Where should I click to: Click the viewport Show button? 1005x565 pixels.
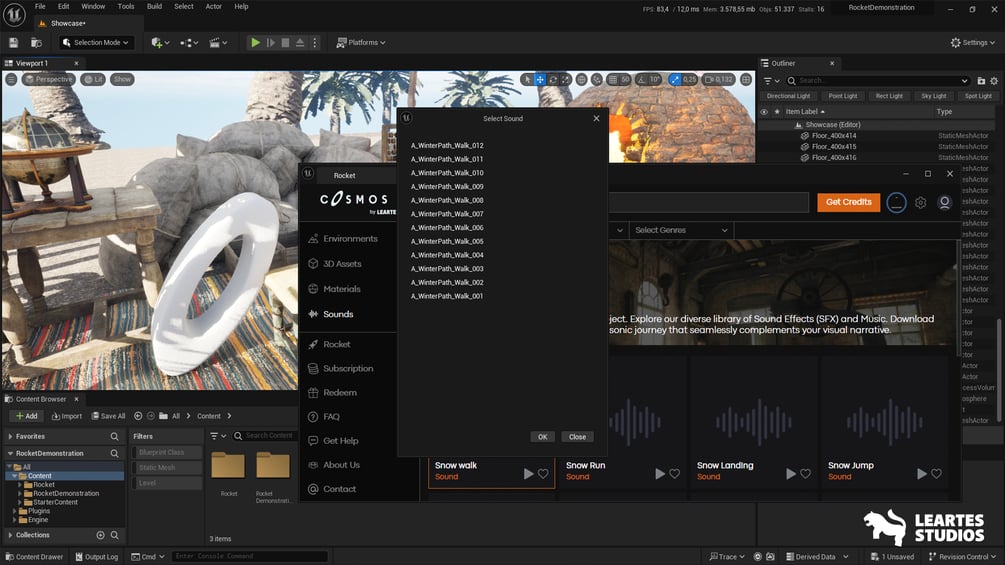pyautogui.click(x=122, y=79)
